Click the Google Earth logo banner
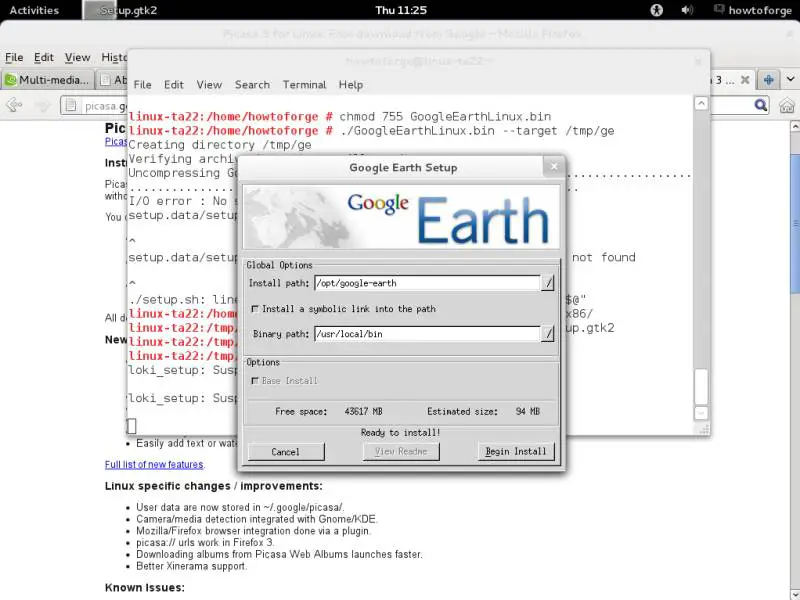Image resolution: width=800 pixels, height=600 pixels. (402, 217)
